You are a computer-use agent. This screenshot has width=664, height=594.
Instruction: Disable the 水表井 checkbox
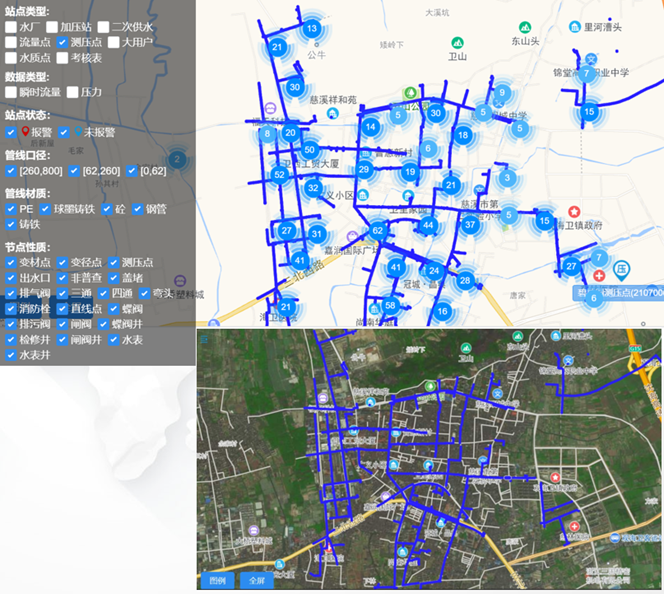[11, 355]
